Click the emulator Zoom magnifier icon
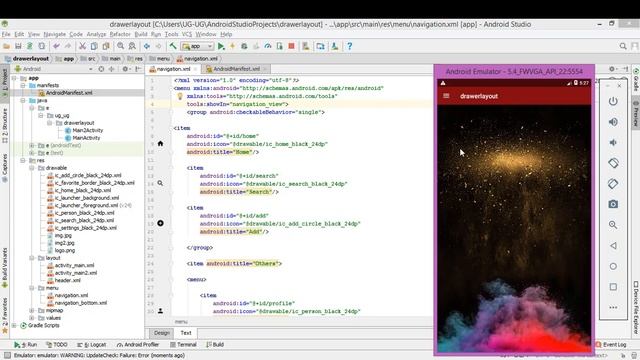The width and height of the screenshot is (640, 360). [613, 225]
